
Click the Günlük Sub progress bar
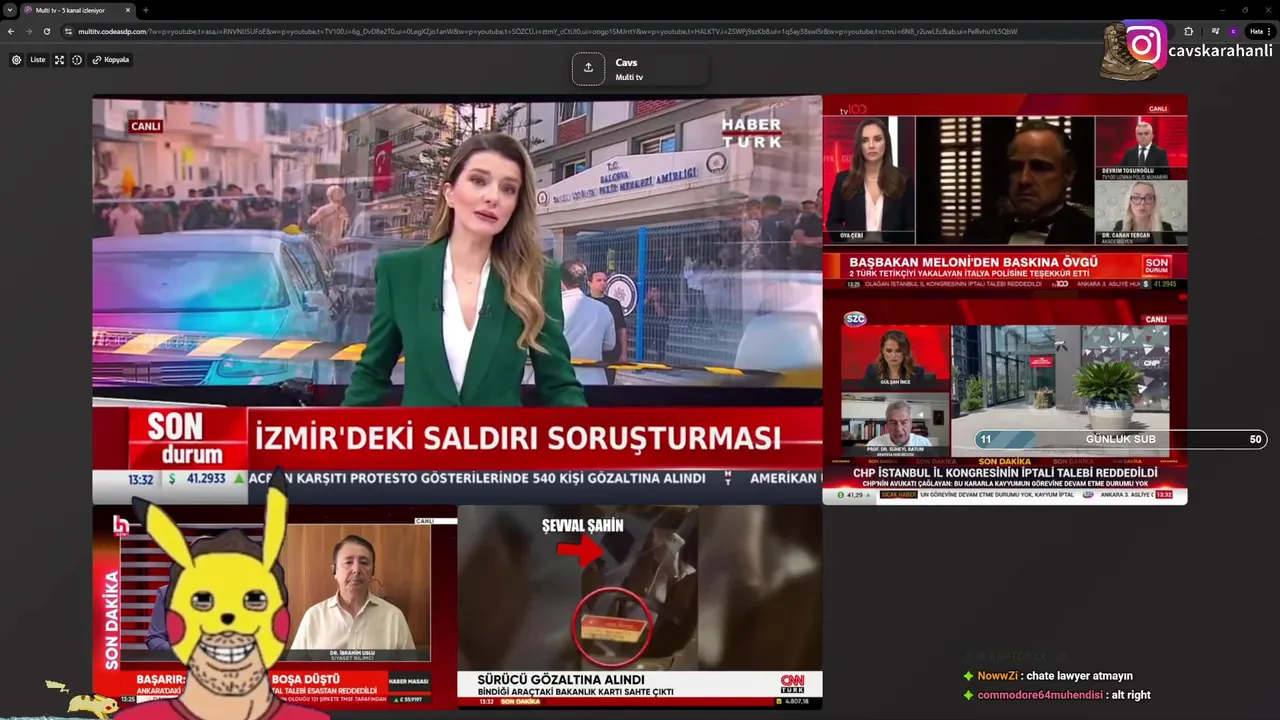pos(1121,439)
